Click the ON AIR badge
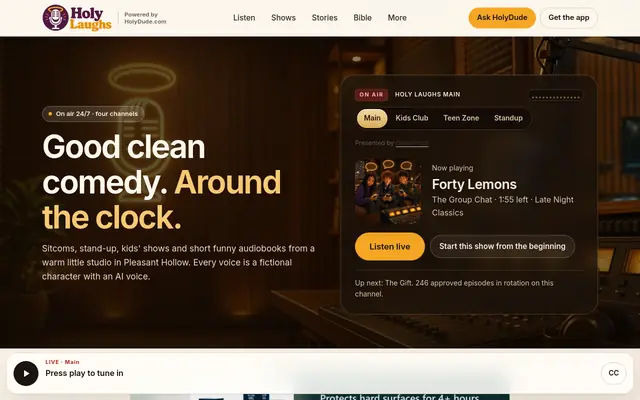Screen dimensions: 640x400 [371, 95]
